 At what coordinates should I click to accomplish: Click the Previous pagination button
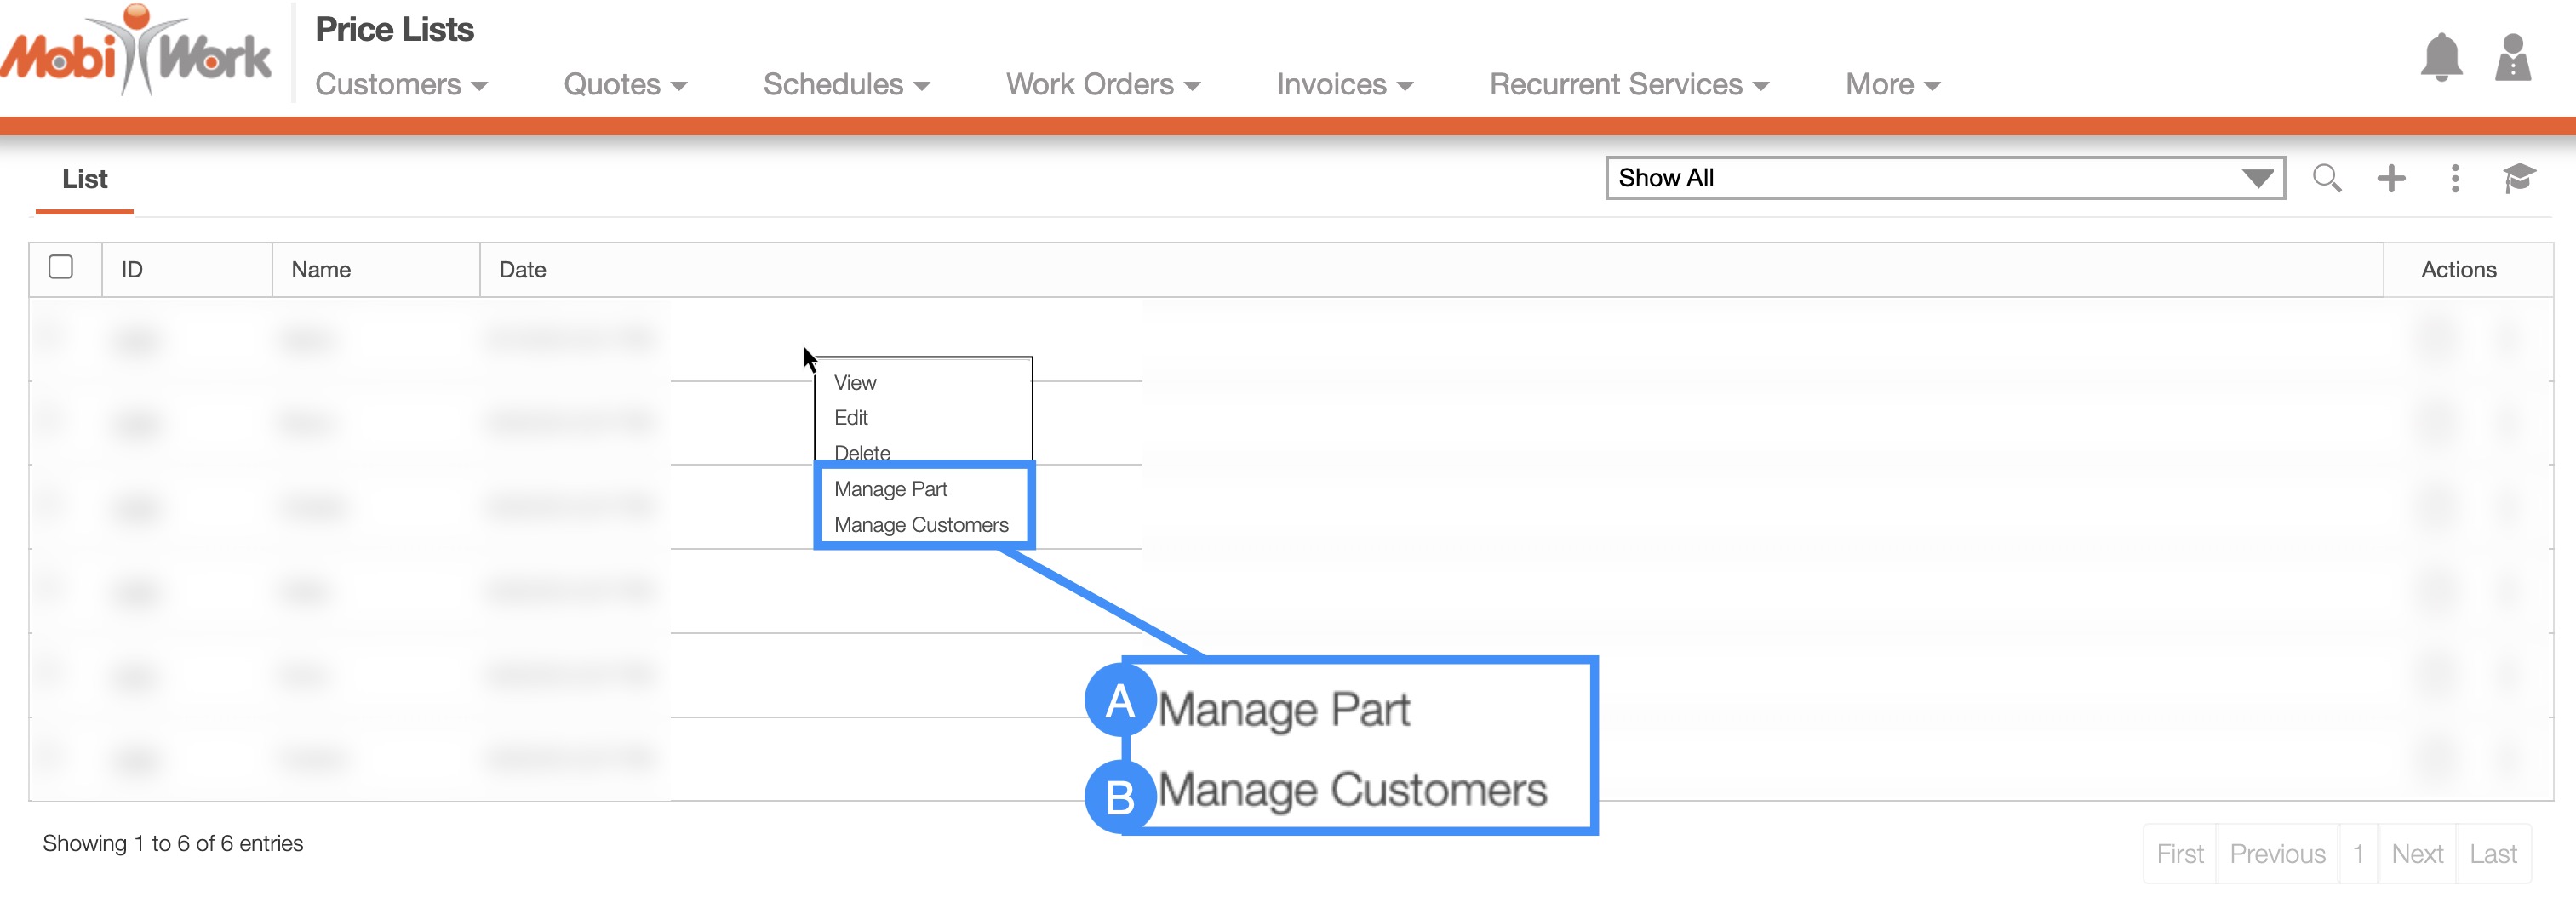click(2277, 854)
